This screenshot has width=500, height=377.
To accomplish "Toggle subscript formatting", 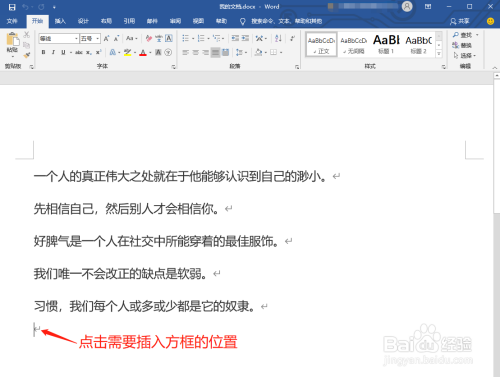I will [x=89, y=52].
